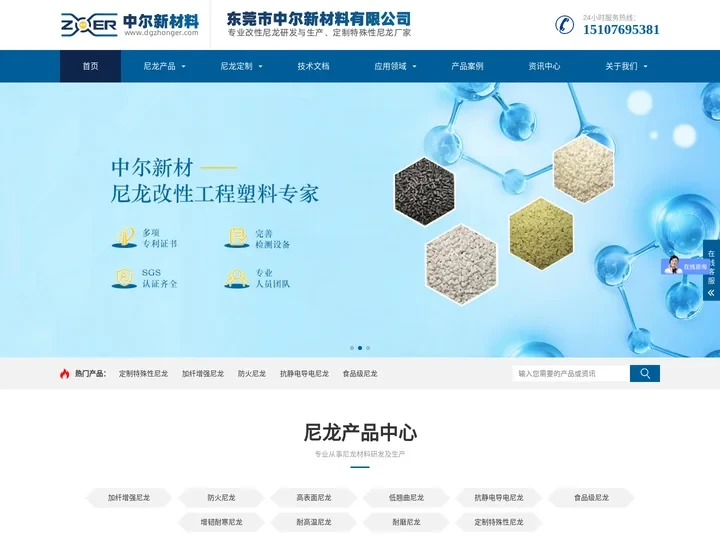Expand the 尼龙产品 dropdown arrow

click(183, 67)
